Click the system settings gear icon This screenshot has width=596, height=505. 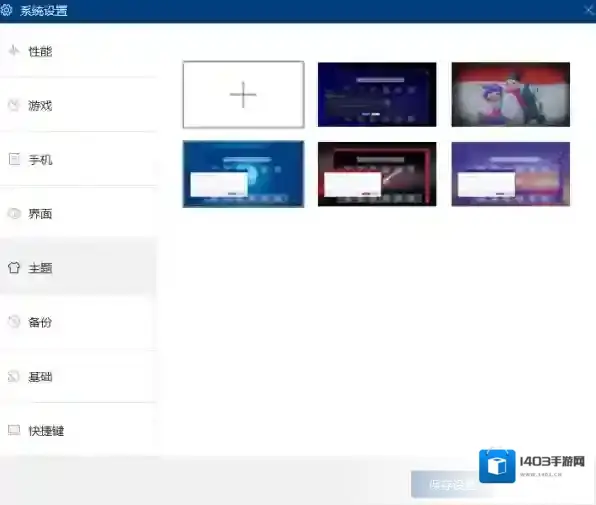tap(6, 10)
